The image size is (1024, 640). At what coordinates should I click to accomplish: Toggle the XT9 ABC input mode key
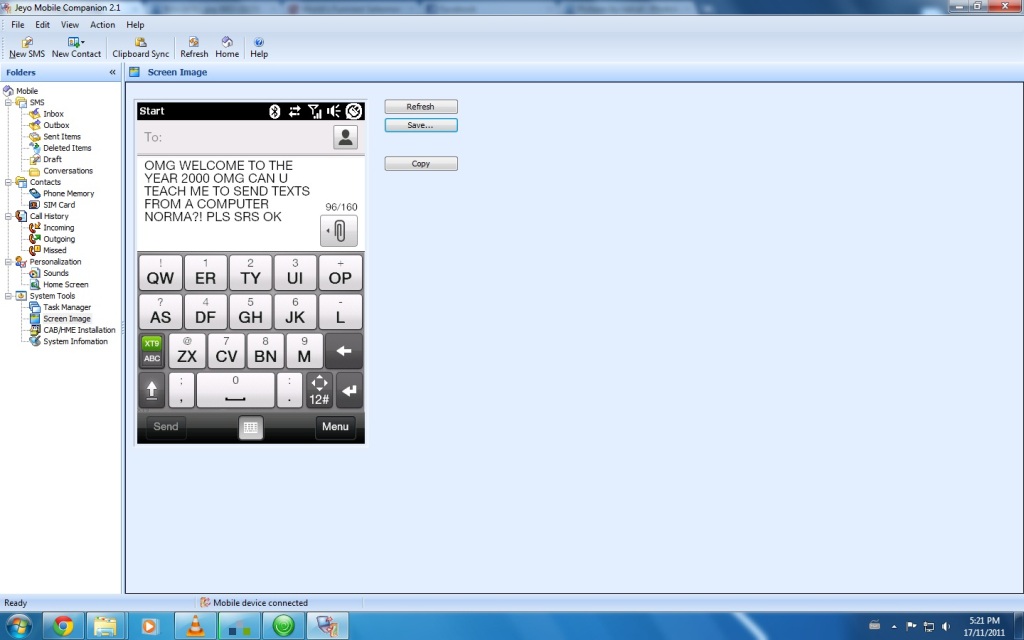tap(152, 350)
